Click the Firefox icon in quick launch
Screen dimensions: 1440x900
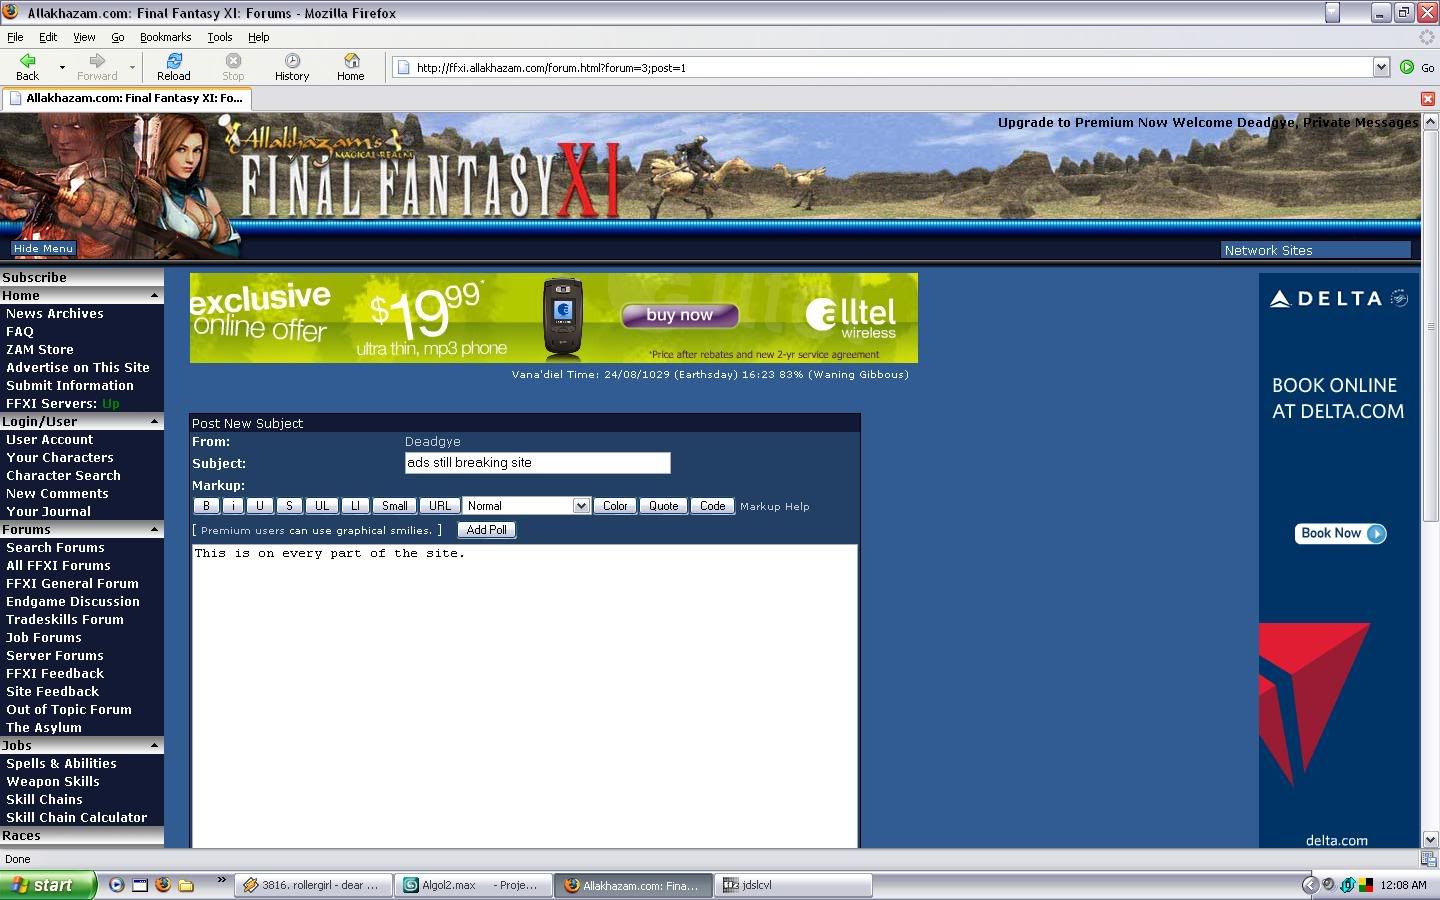[163, 885]
